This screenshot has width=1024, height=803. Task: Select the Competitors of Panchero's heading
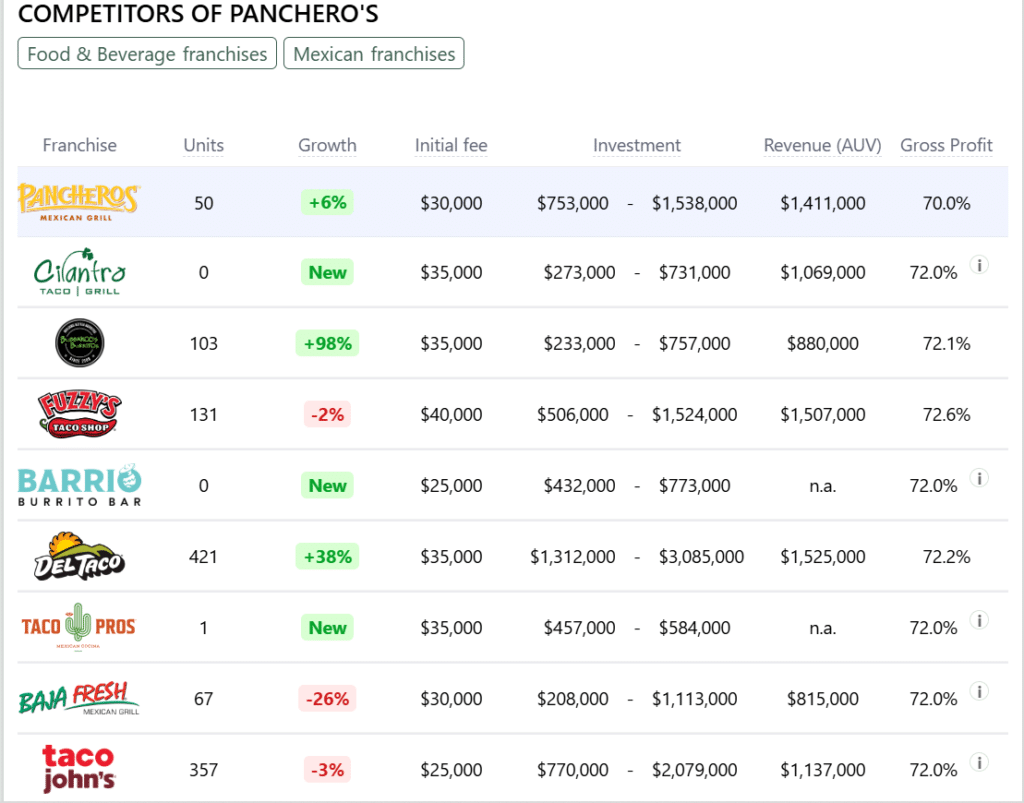click(x=198, y=14)
